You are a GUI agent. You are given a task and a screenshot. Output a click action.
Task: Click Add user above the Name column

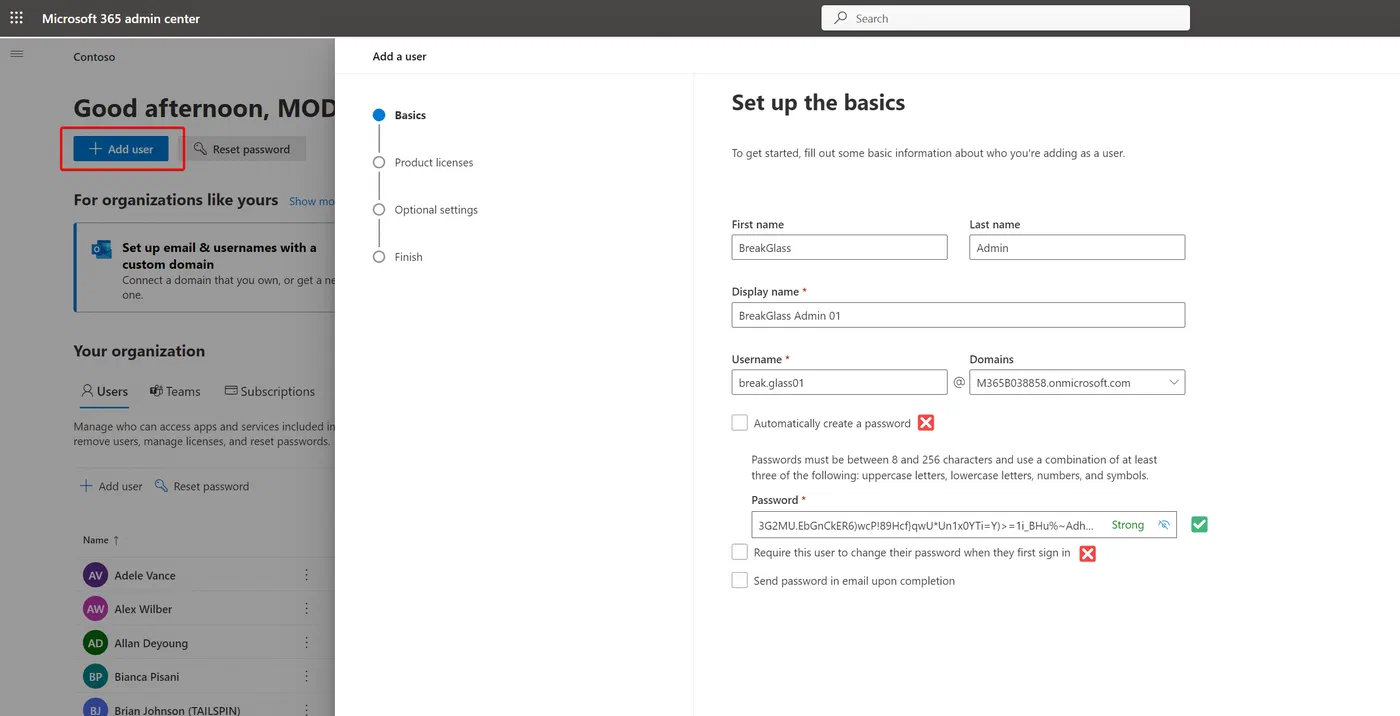[111, 486]
